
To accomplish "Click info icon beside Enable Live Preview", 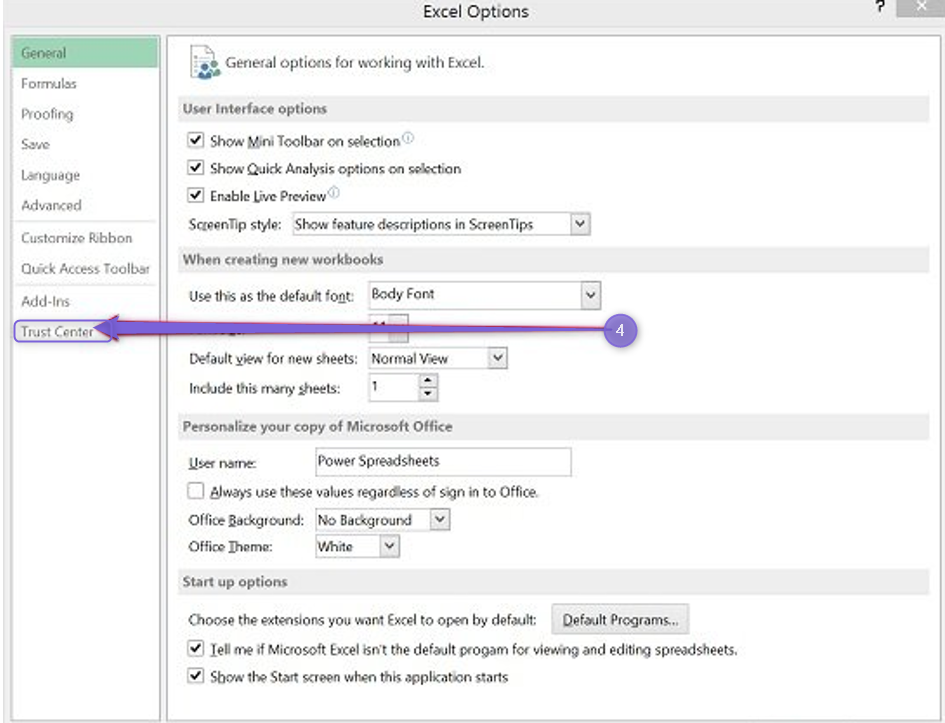I will coord(333,193).
